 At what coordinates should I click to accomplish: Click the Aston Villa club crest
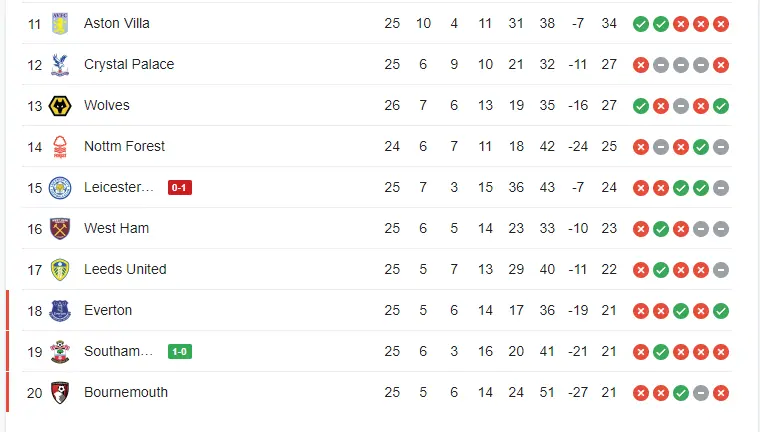point(61,23)
